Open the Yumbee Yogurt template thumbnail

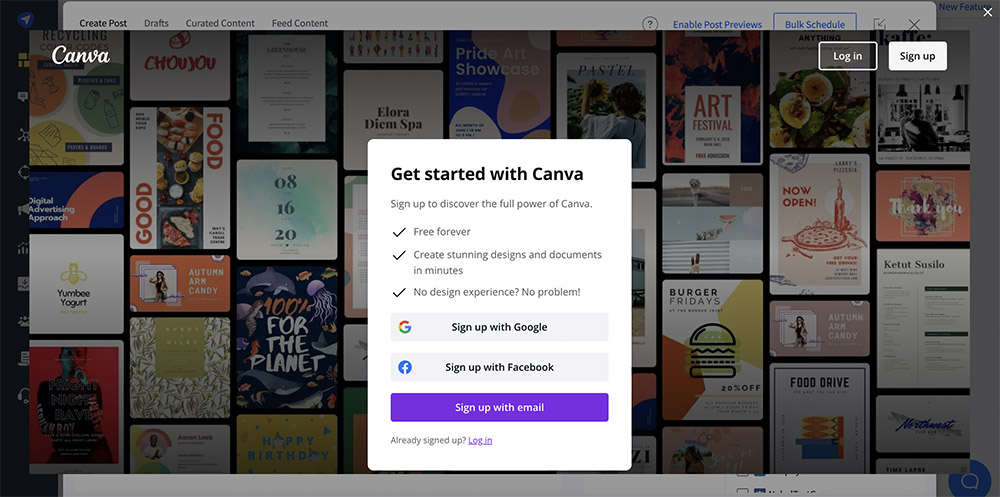pos(77,283)
